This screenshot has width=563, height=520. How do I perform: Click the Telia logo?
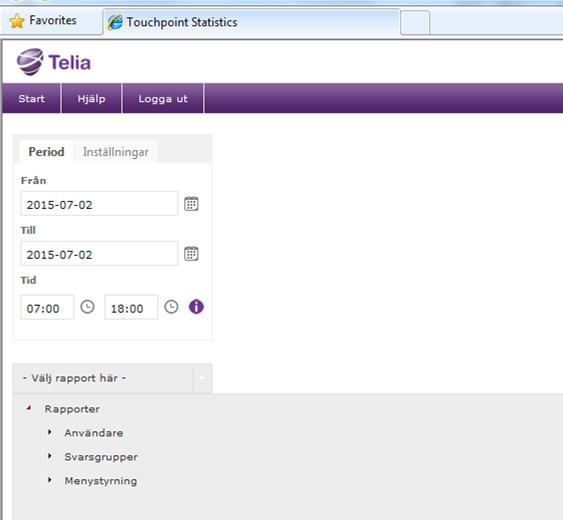point(54,62)
